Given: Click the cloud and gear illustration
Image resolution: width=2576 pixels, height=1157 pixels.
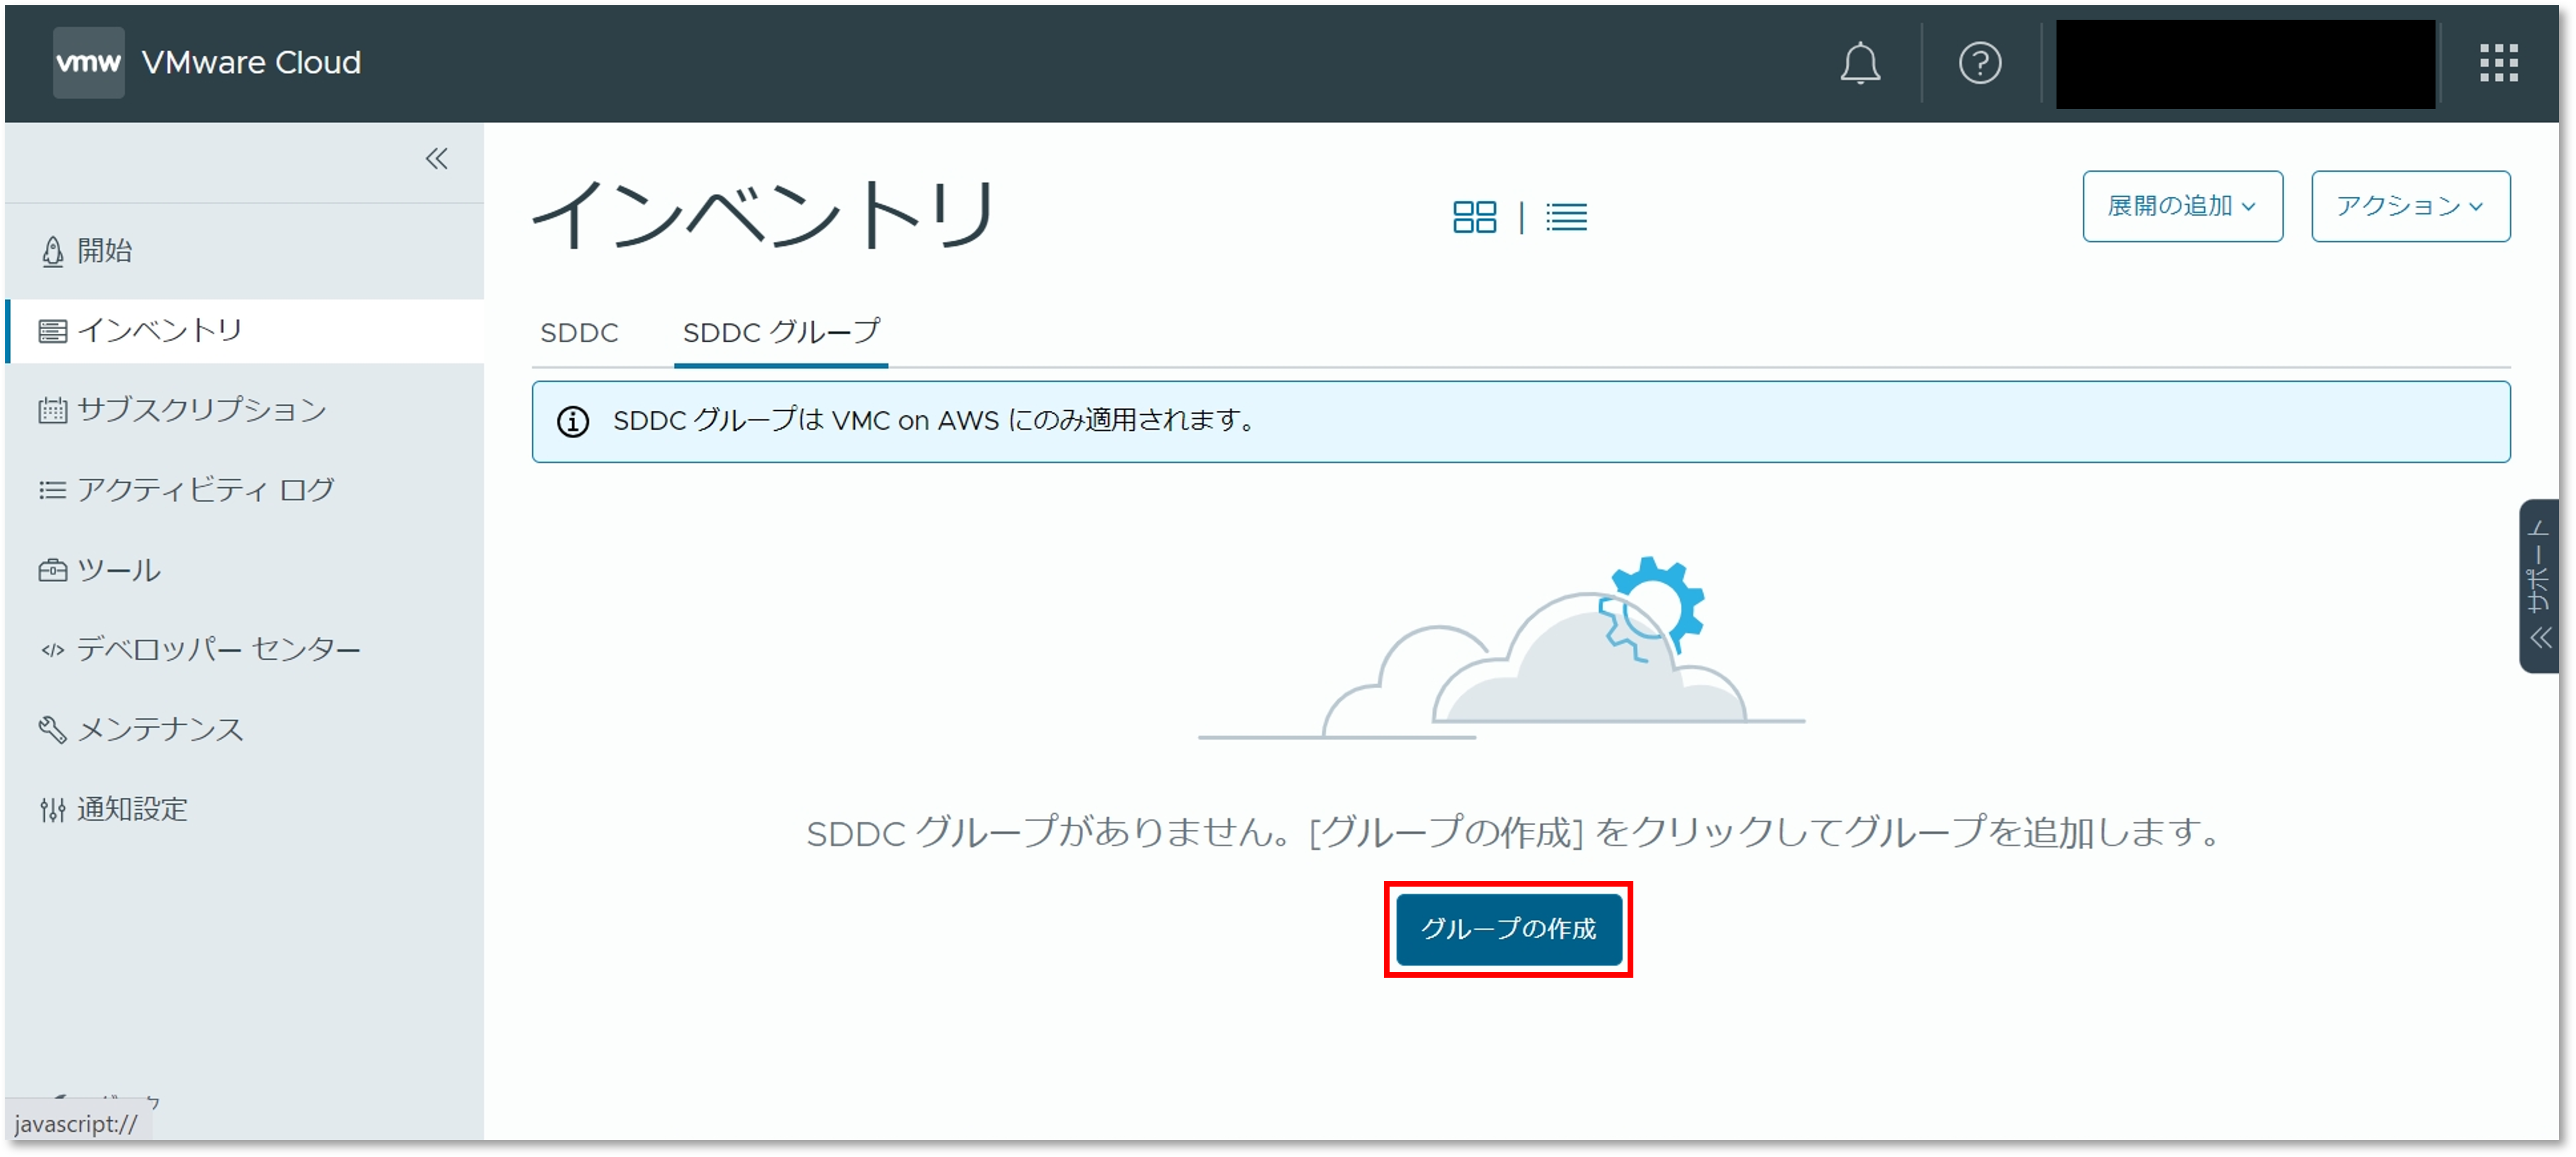Looking at the screenshot, I should [1501, 648].
